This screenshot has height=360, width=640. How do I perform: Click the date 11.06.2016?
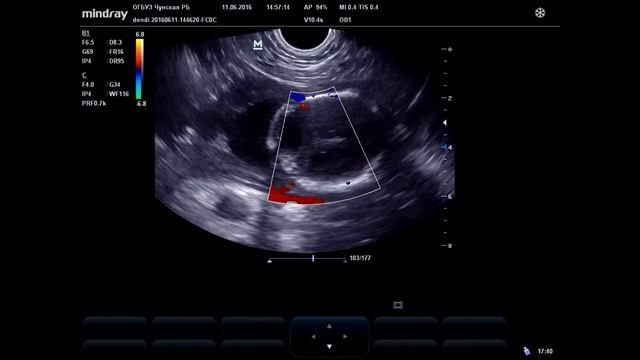(237, 7)
